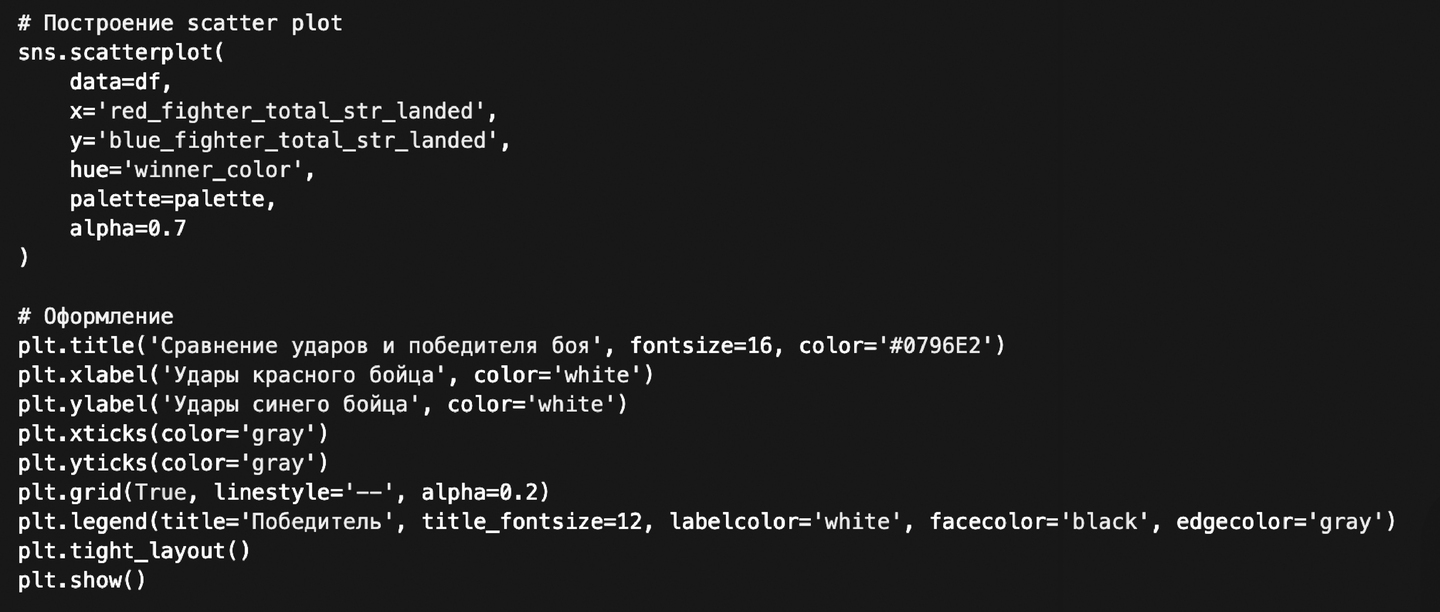Screen dimensions: 1440x612
Task: Click the plt.xticks(color='gray') line
Action: coord(173,434)
